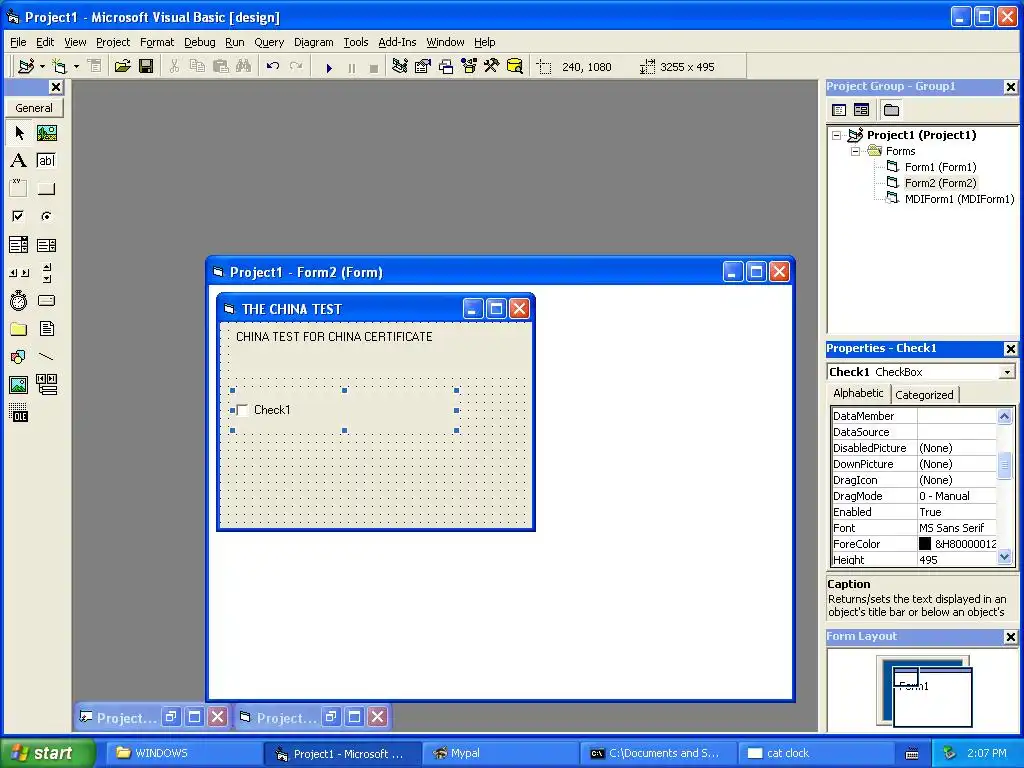Select the CheckBox control tool in toolbox
This screenshot has height=768, width=1024.
(19, 216)
